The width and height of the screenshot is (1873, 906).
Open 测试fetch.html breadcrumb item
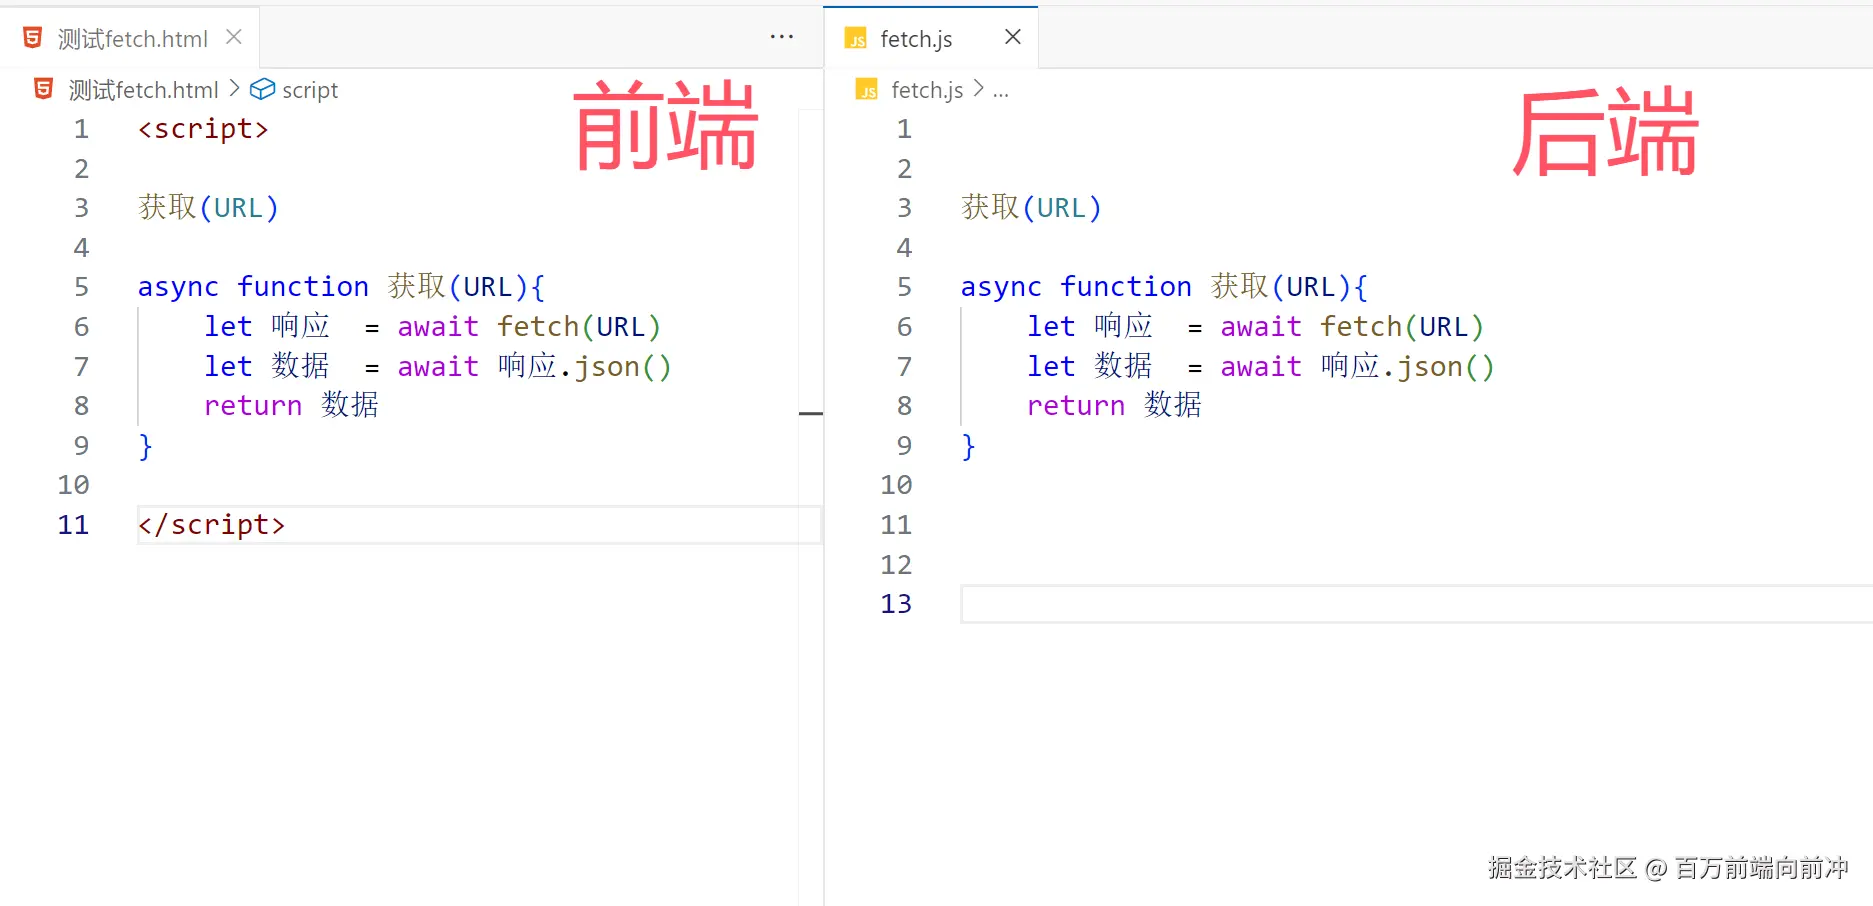coord(143,90)
